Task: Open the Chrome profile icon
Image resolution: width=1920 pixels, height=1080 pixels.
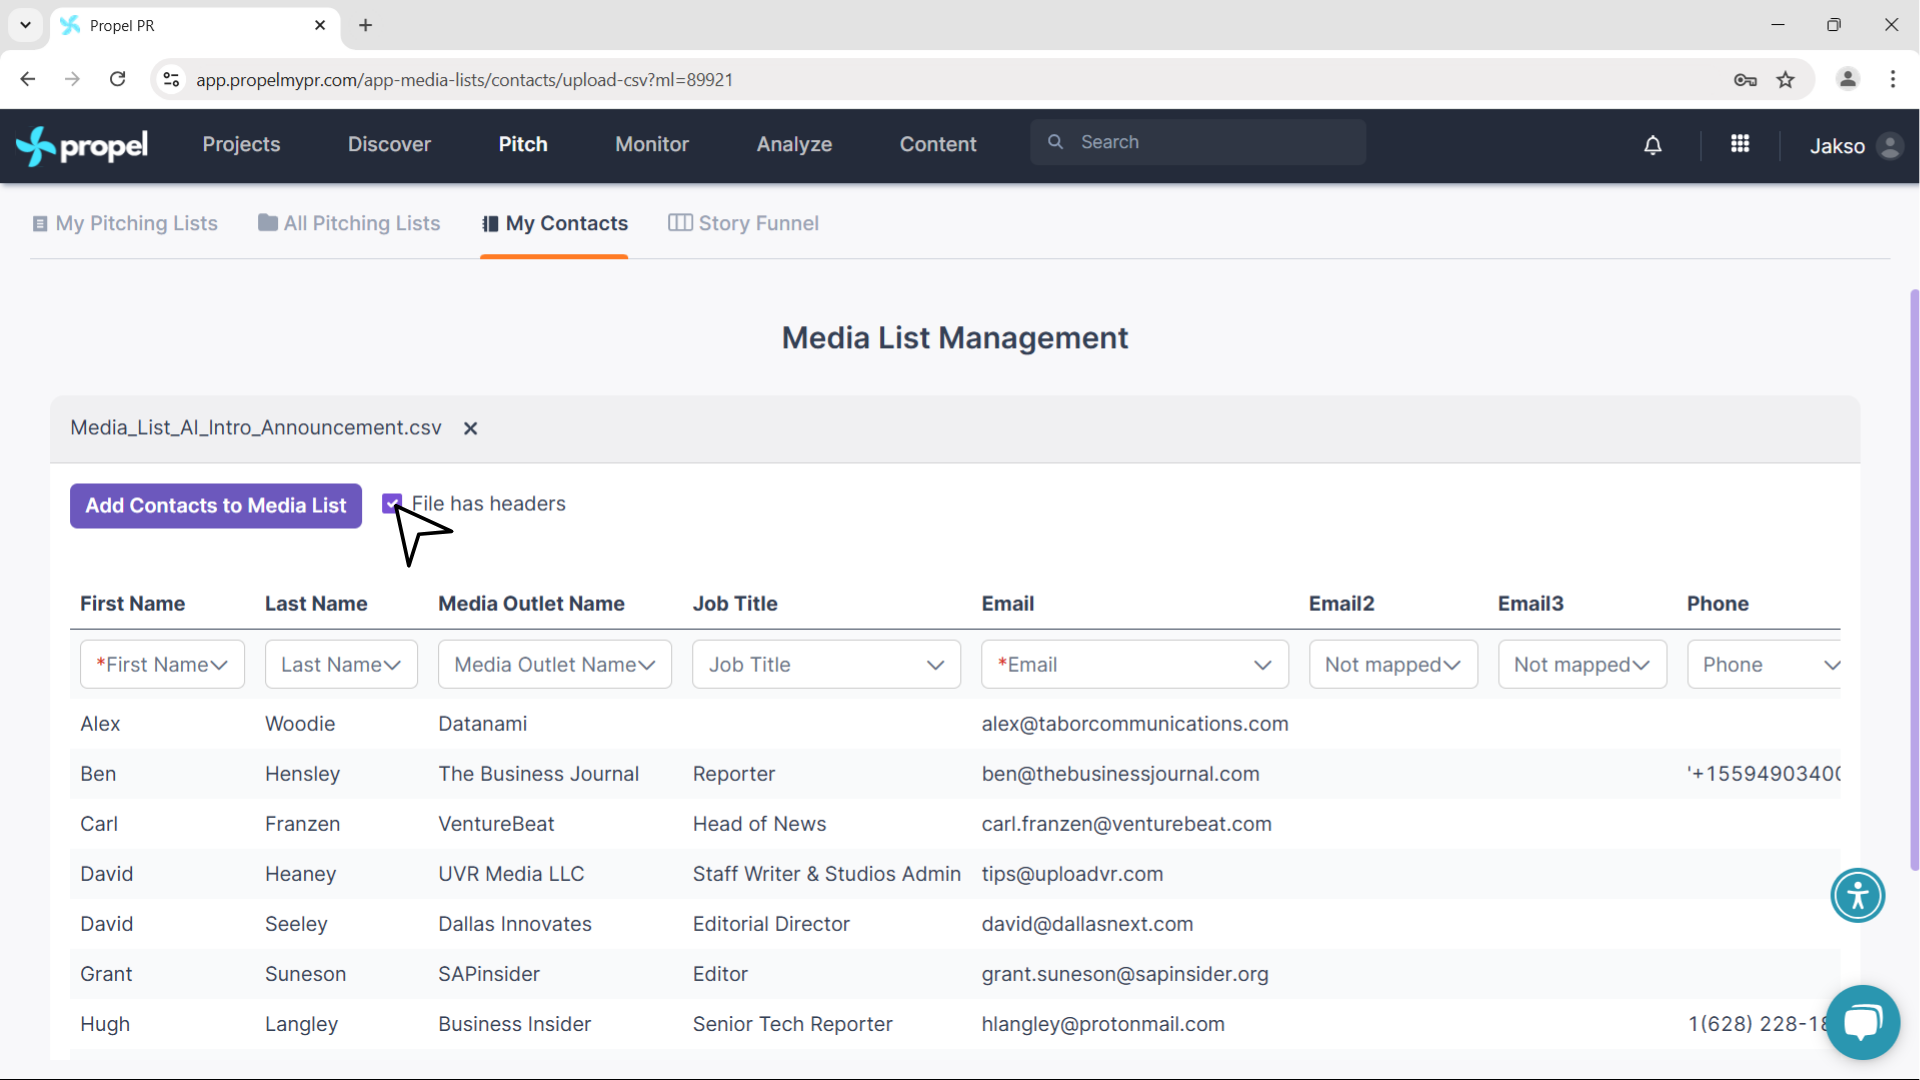Action: (1848, 79)
